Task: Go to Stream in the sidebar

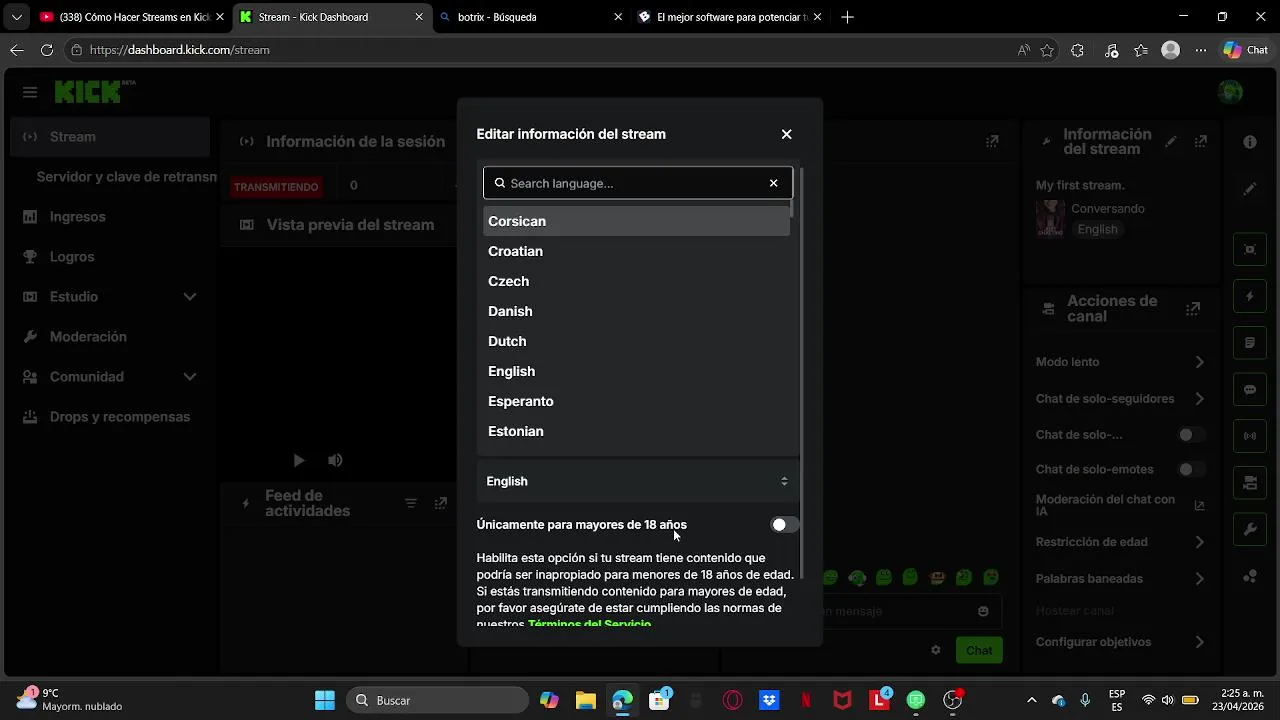Action: tap(110, 137)
